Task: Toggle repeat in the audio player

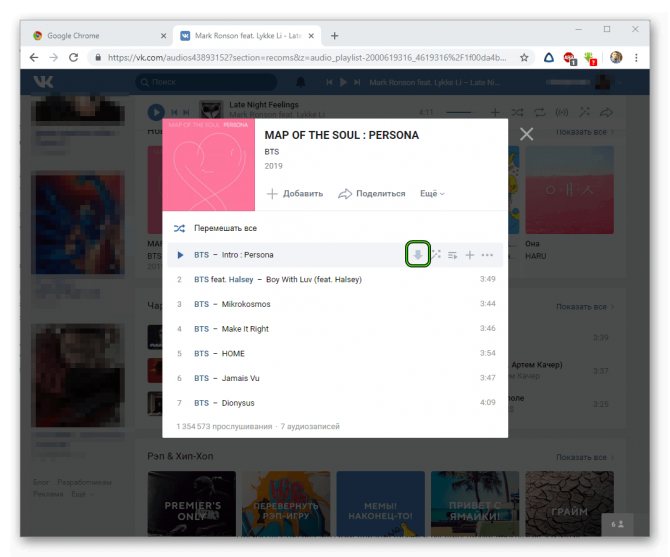Action: (x=539, y=112)
